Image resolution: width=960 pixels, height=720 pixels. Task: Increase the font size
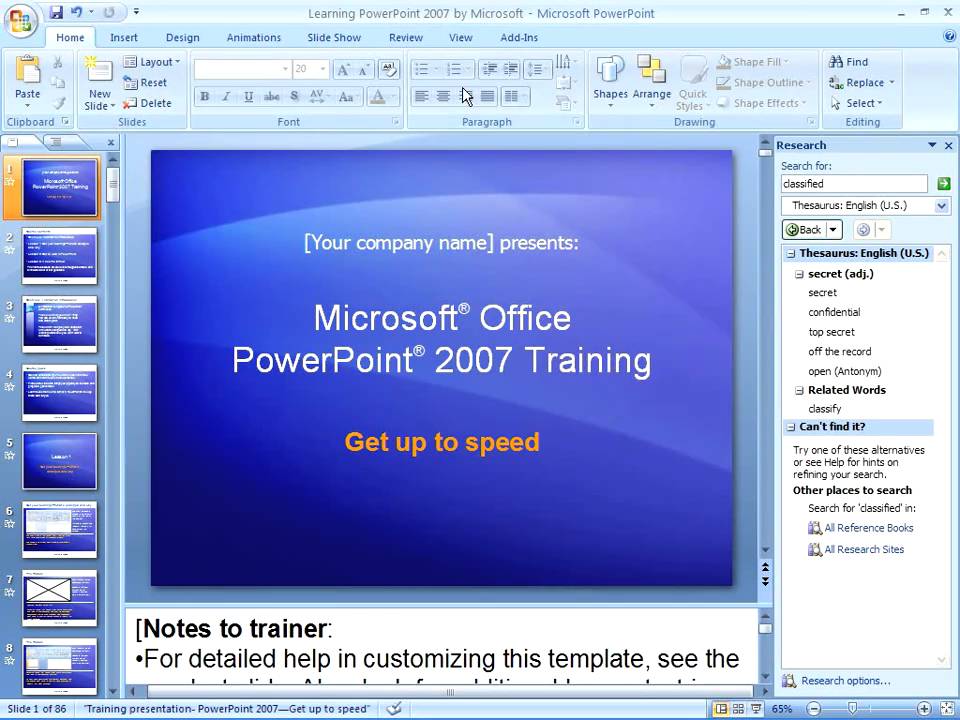(x=343, y=70)
